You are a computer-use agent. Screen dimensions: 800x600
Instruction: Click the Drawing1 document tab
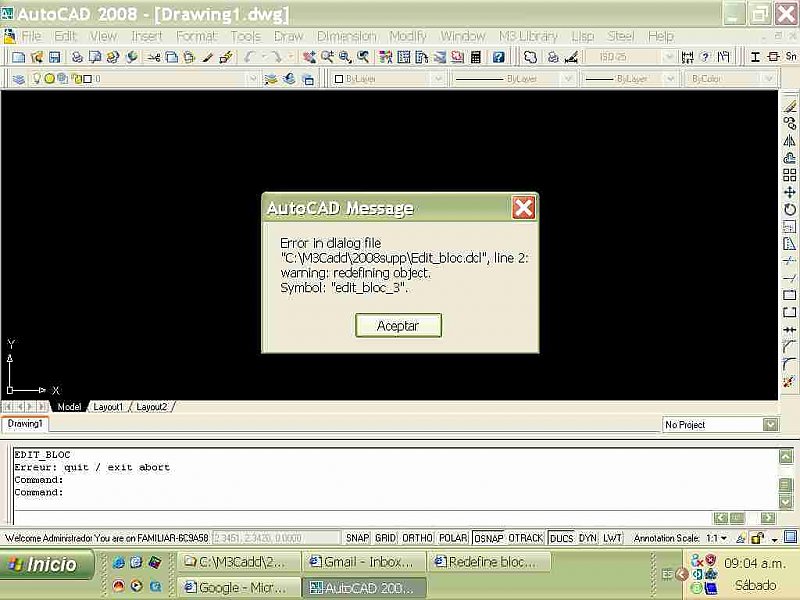click(x=25, y=424)
